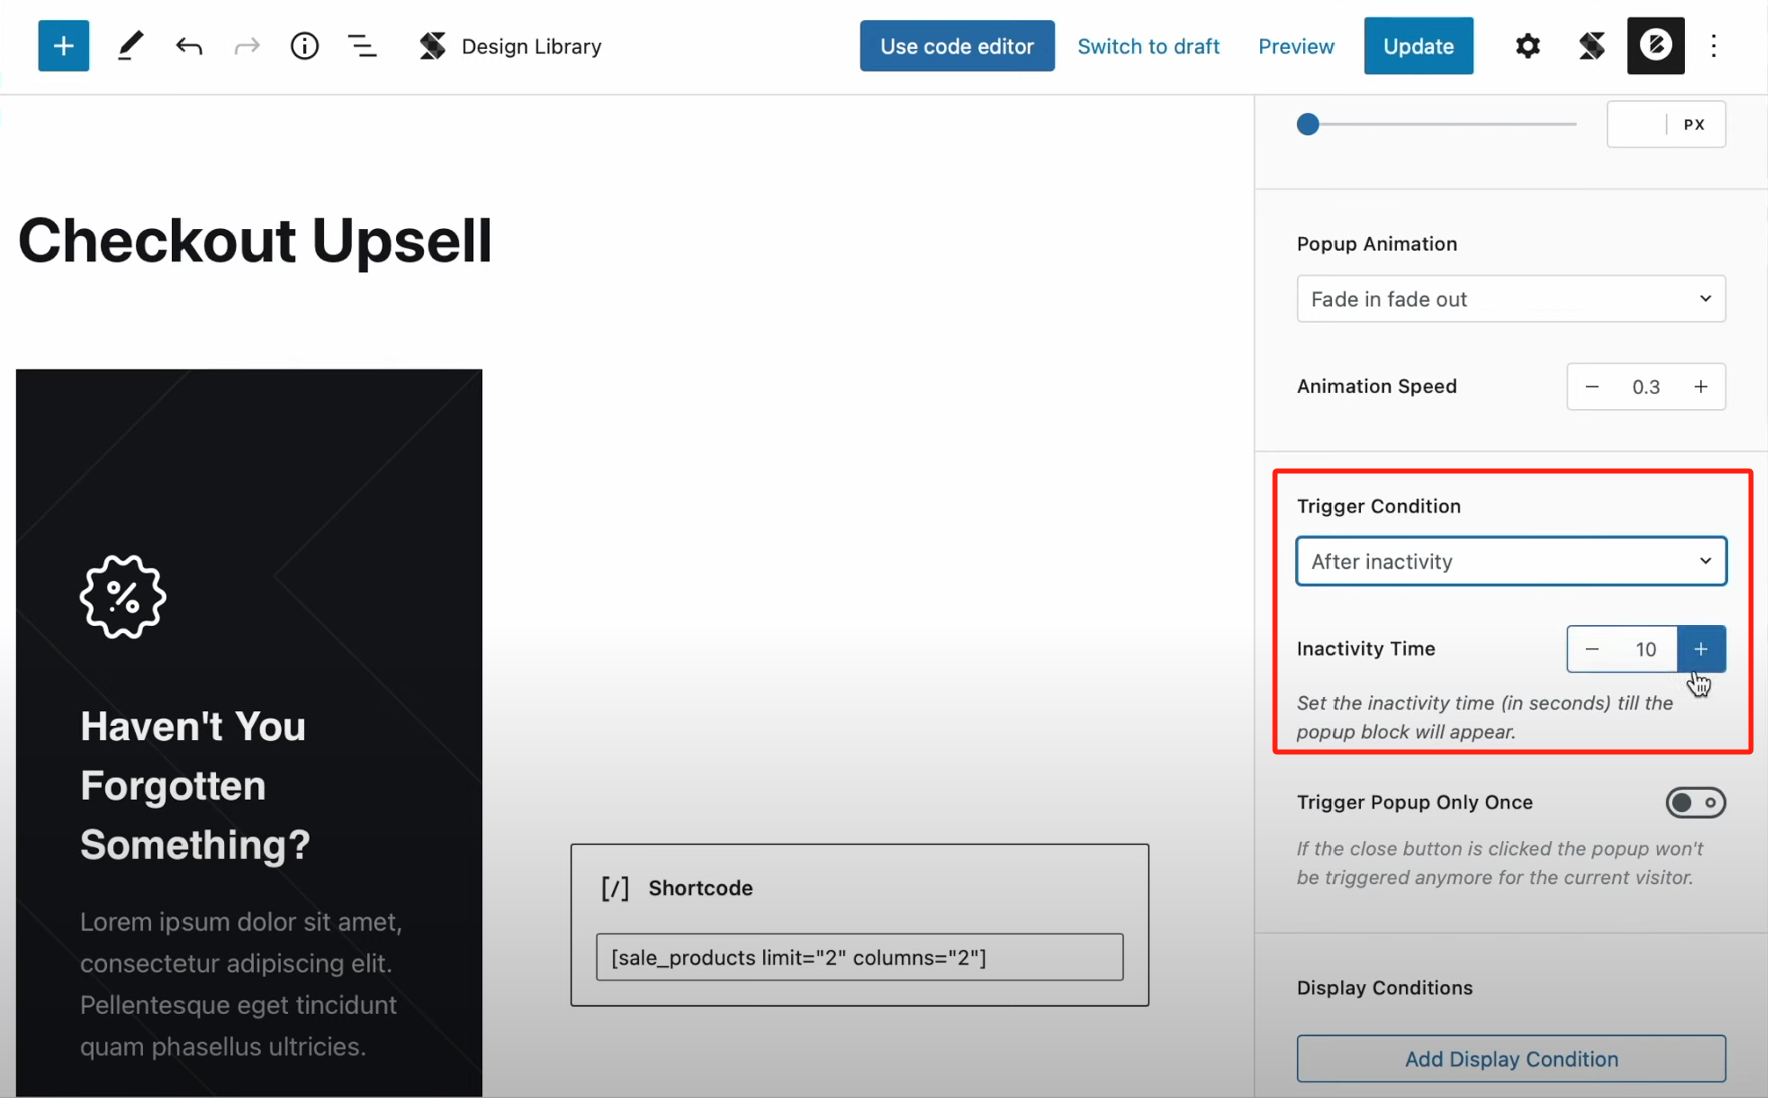Open the Trigger Condition dropdown

point(1510,561)
